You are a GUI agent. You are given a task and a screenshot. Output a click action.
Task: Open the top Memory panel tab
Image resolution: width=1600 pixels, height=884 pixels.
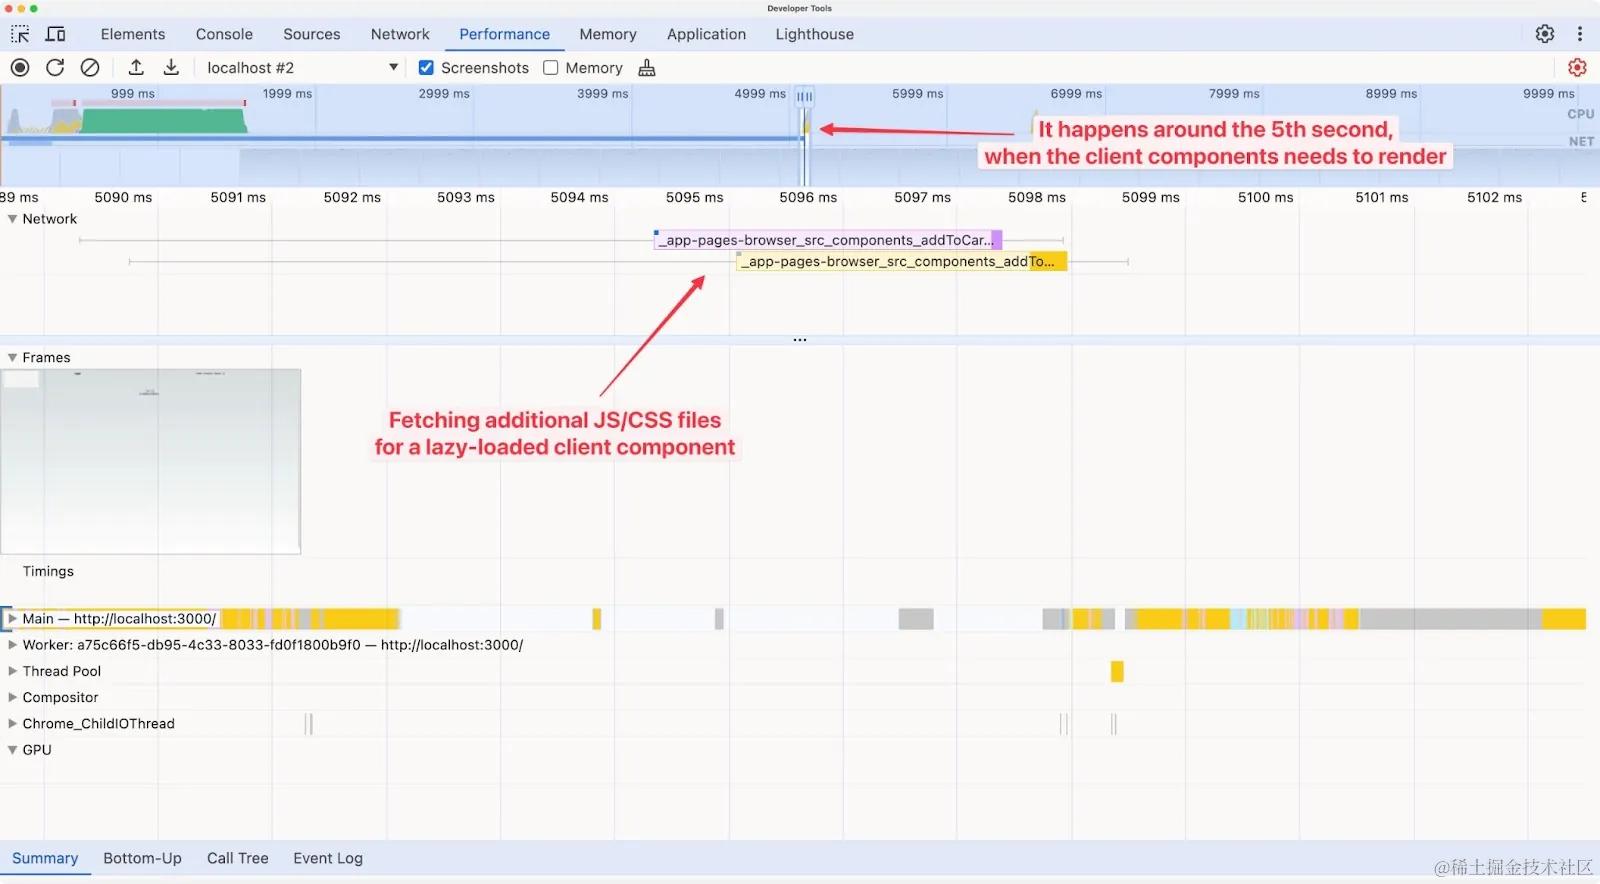(608, 34)
